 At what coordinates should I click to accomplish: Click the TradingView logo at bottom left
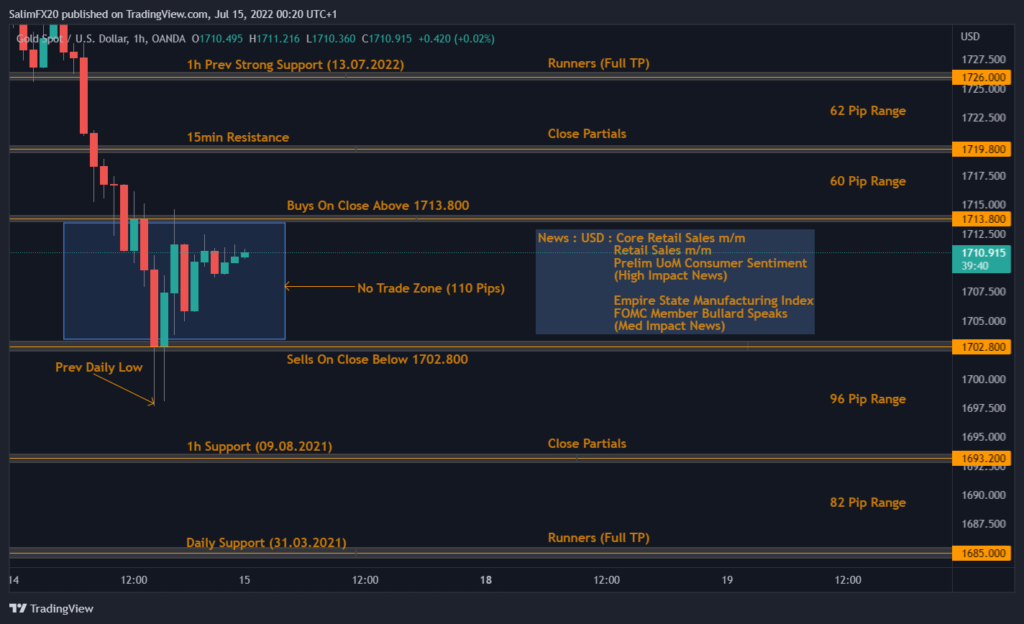tap(51, 608)
